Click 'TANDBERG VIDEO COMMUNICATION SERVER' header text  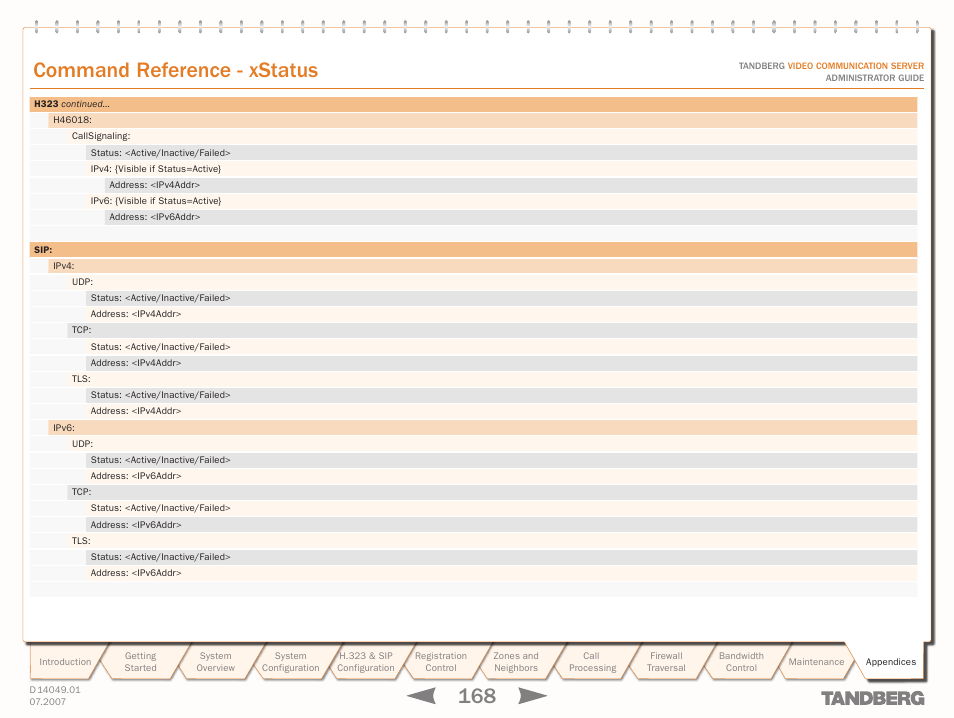click(831, 66)
